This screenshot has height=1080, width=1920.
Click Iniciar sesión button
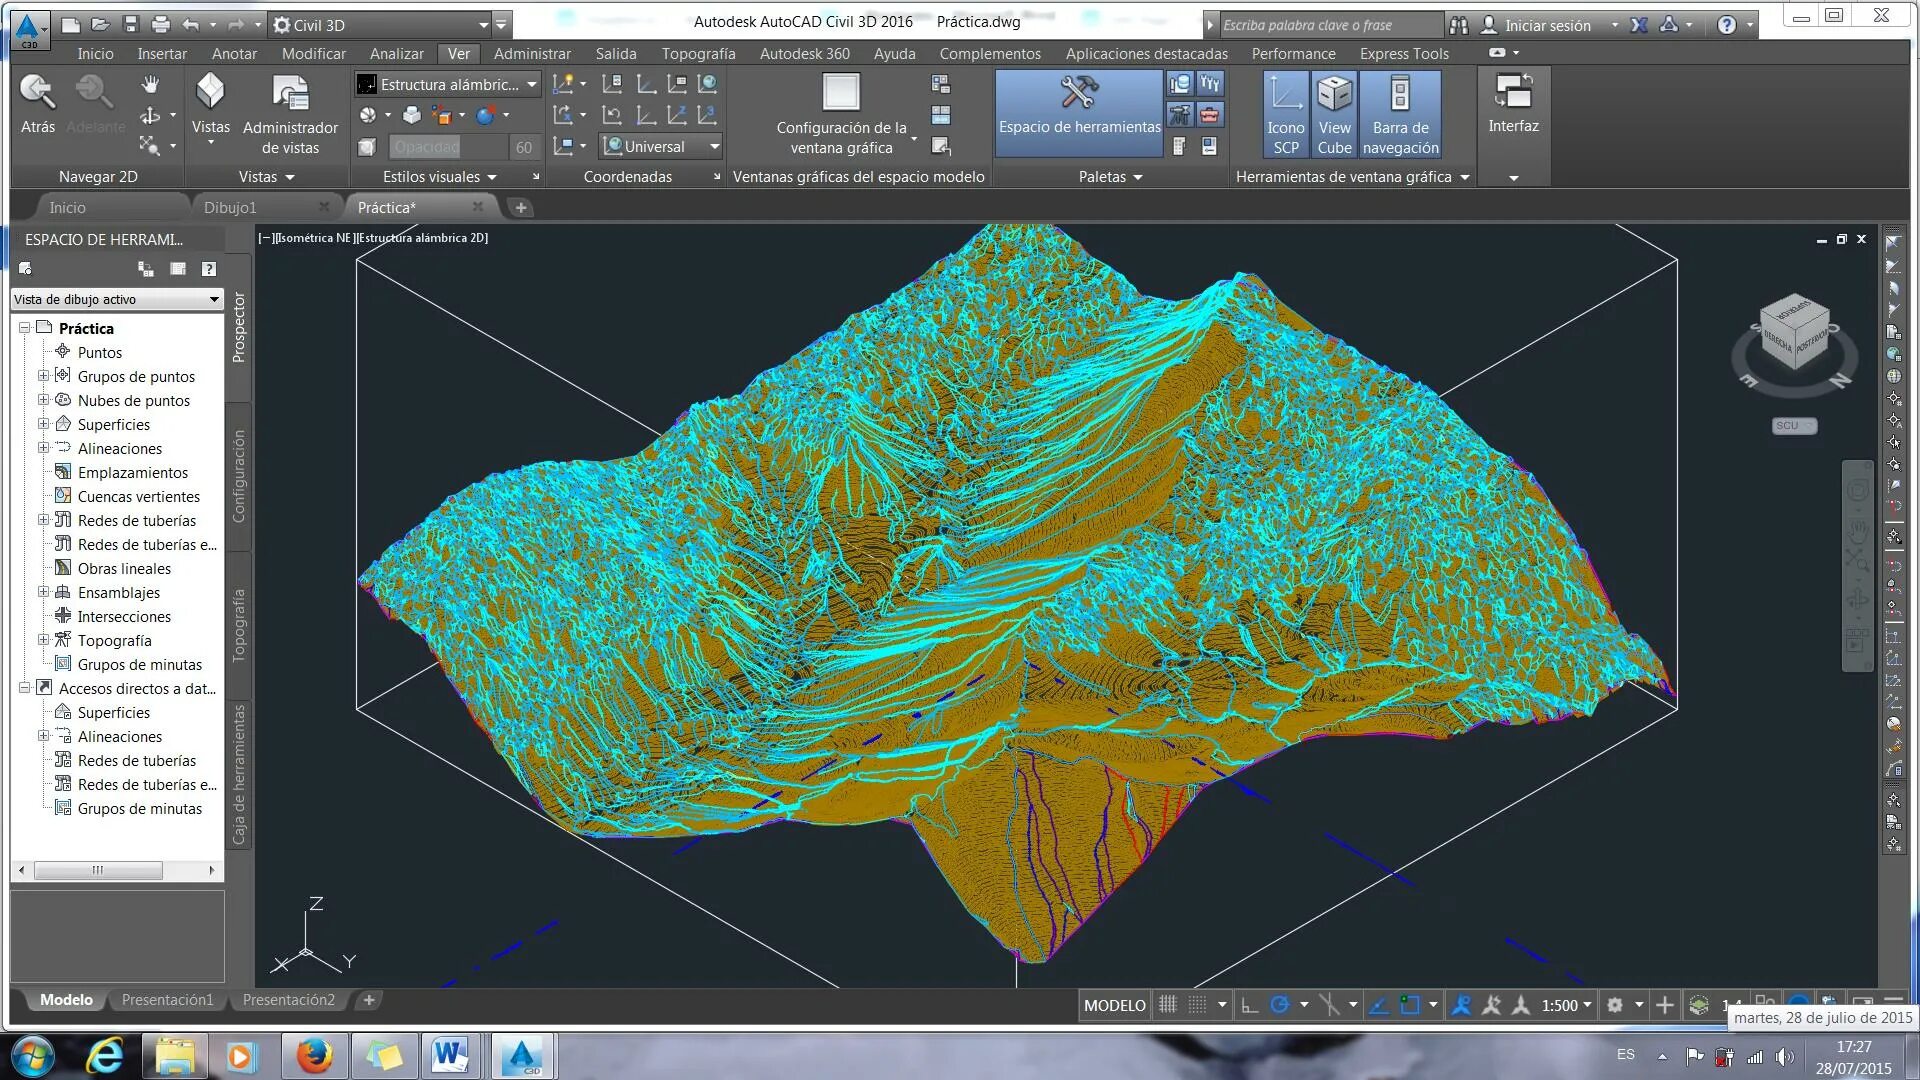[1546, 25]
